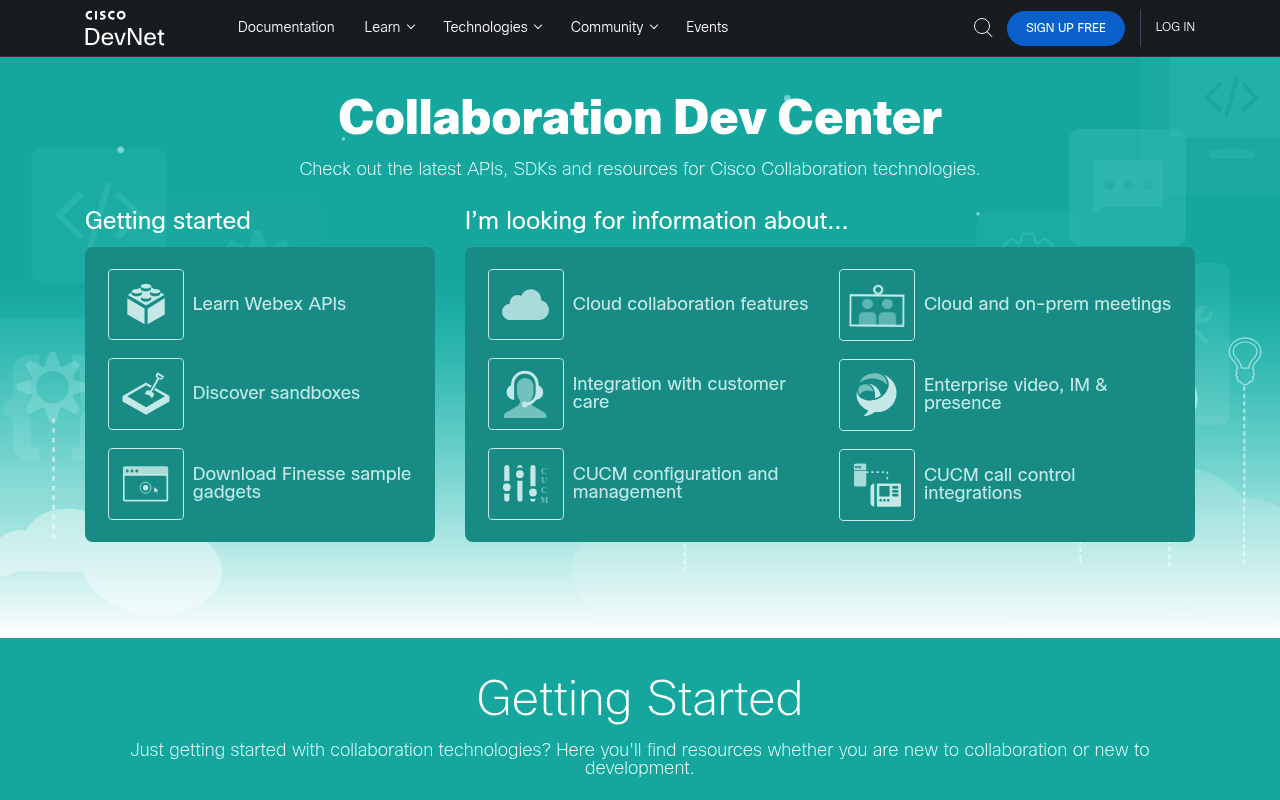The width and height of the screenshot is (1280, 800).
Task: Open Cloud and on-prem meetings link
Action: [x=1047, y=304]
